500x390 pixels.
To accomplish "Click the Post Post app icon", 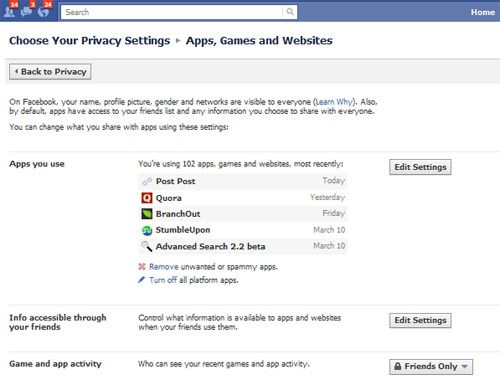I will click(147, 181).
